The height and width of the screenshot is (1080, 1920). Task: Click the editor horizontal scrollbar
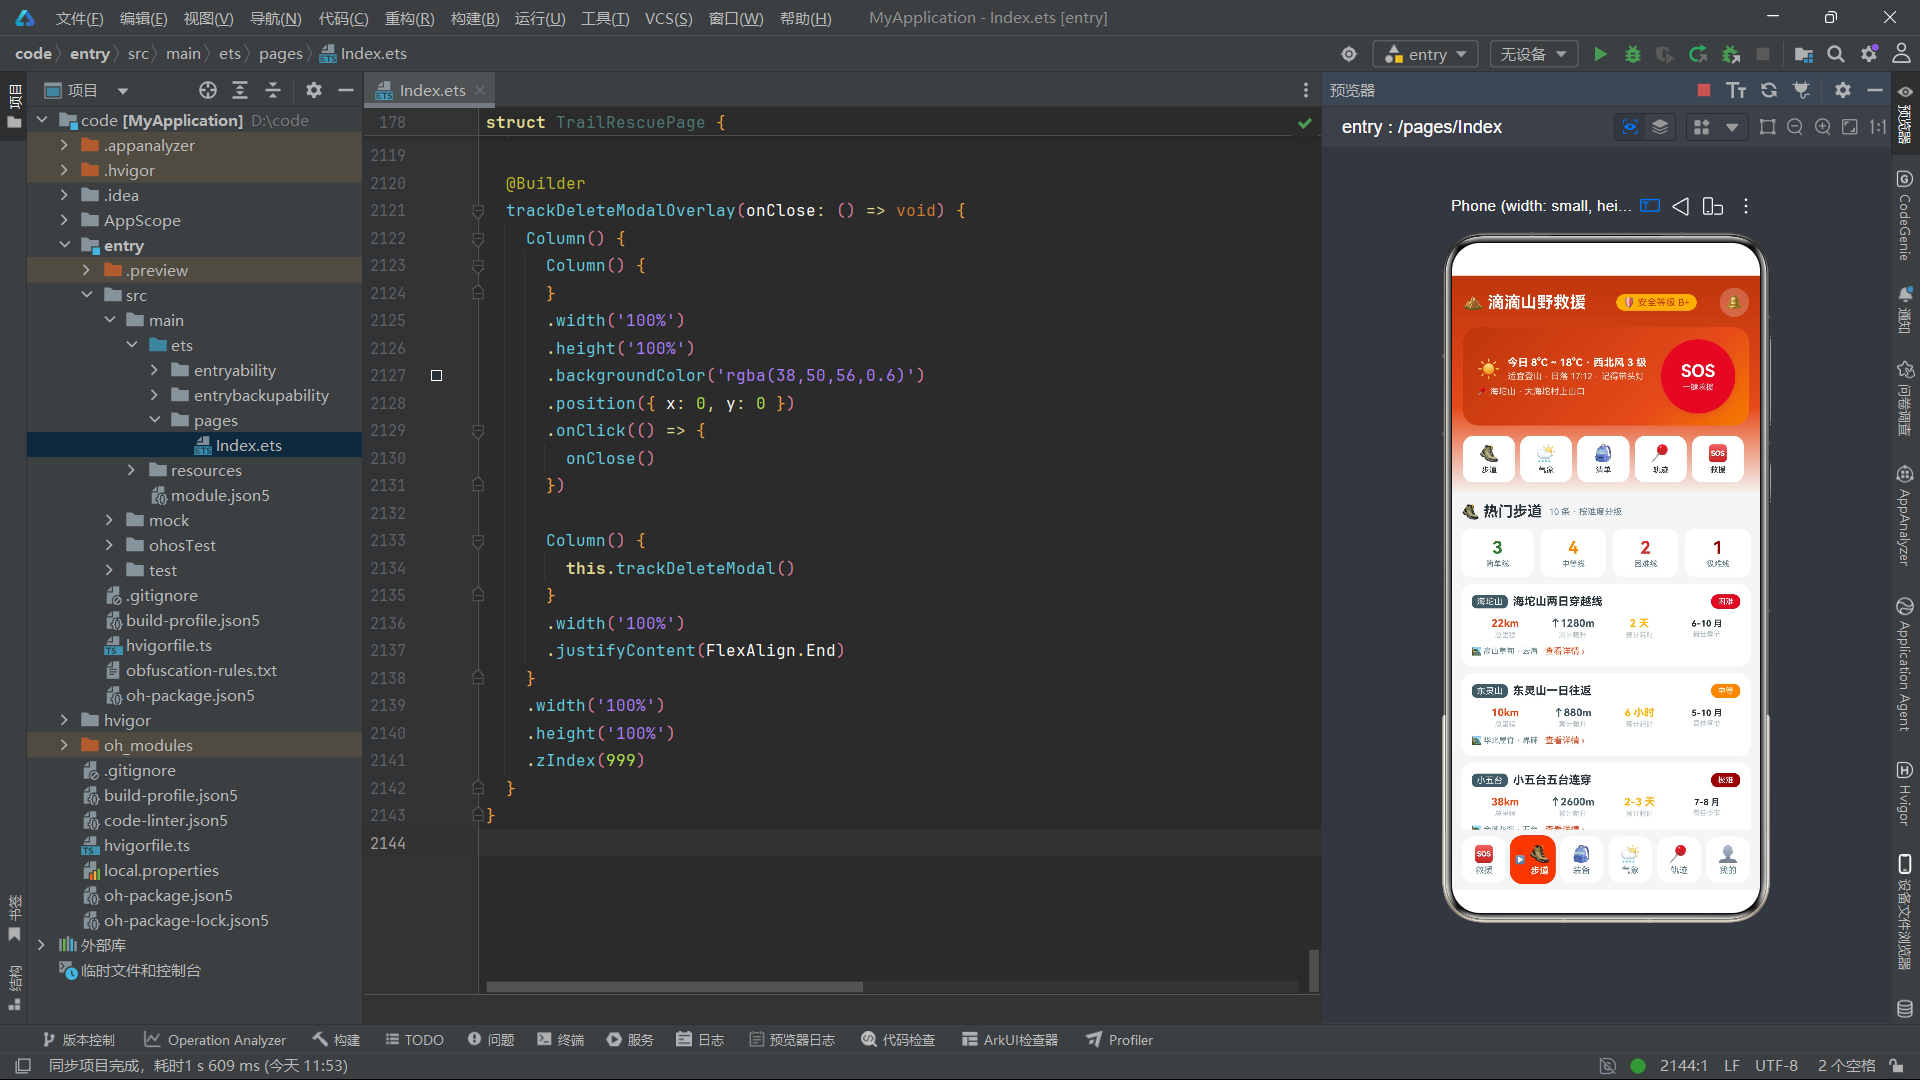point(674,987)
